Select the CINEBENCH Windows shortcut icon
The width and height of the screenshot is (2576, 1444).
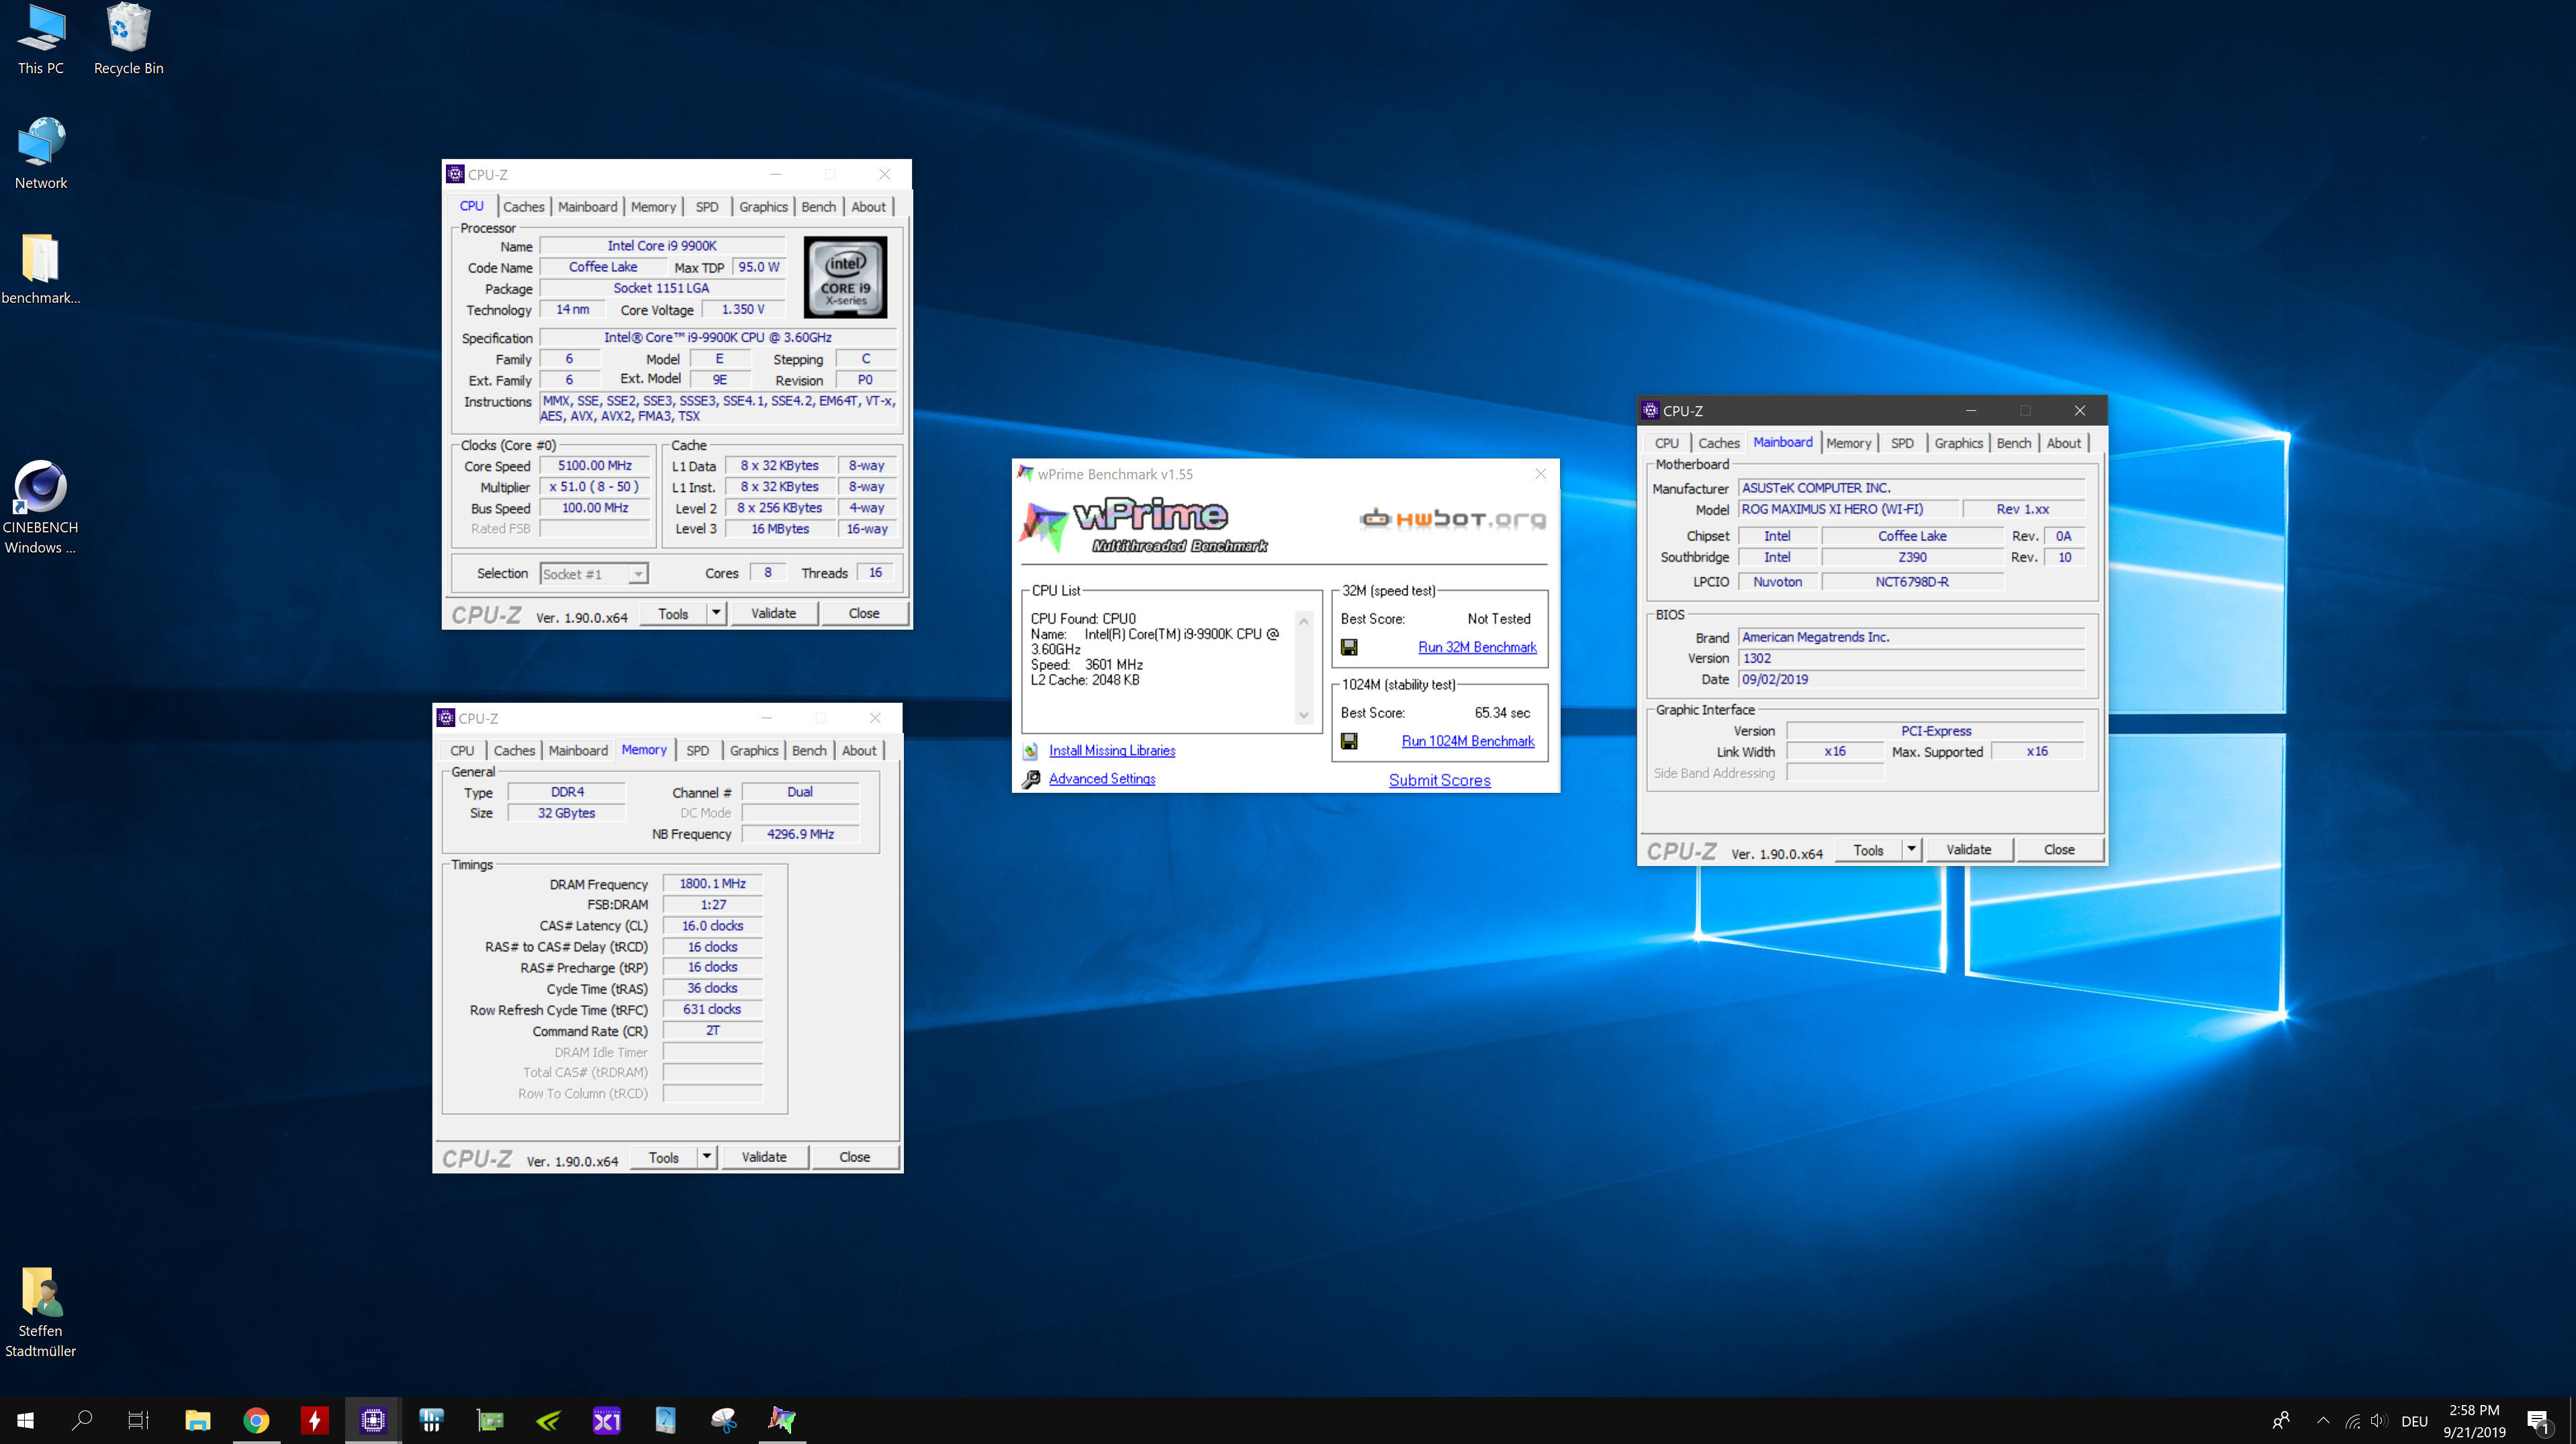41,506
